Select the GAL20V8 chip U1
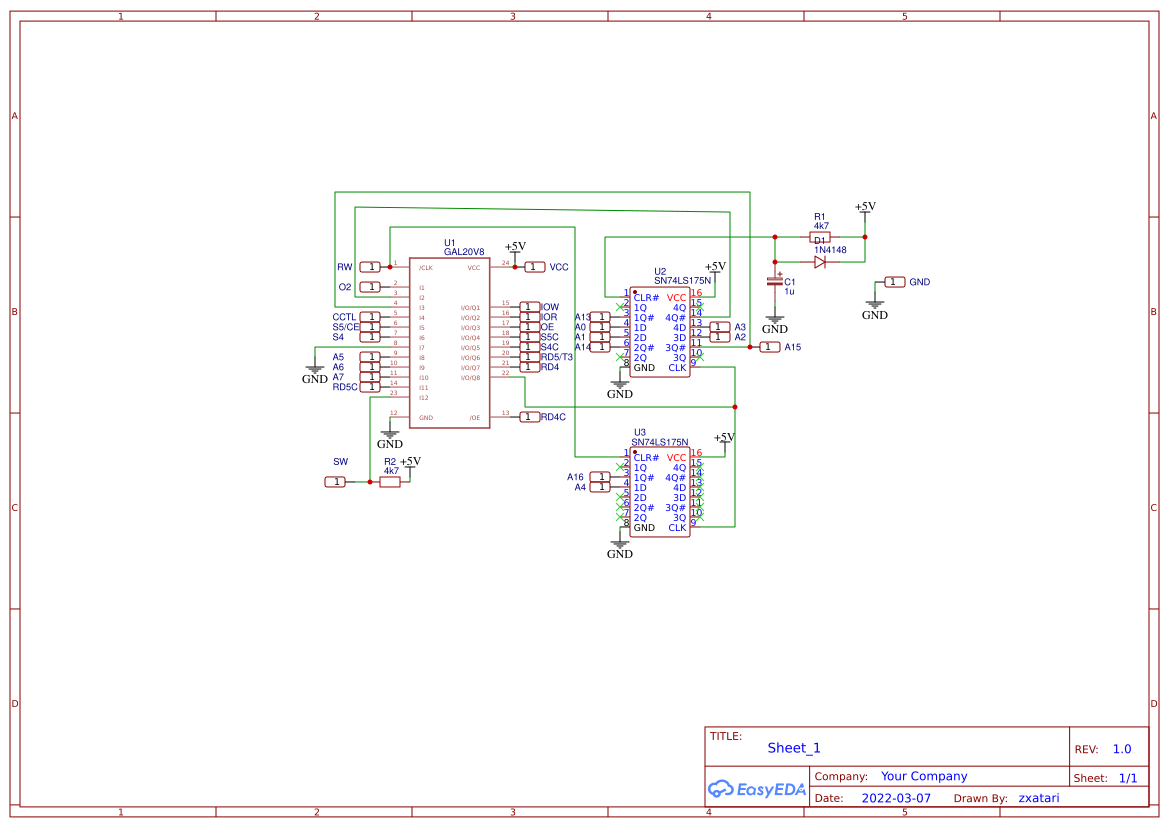Viewport: 1169px width, 827px height. pyautogui.click(x=449, y=340)
